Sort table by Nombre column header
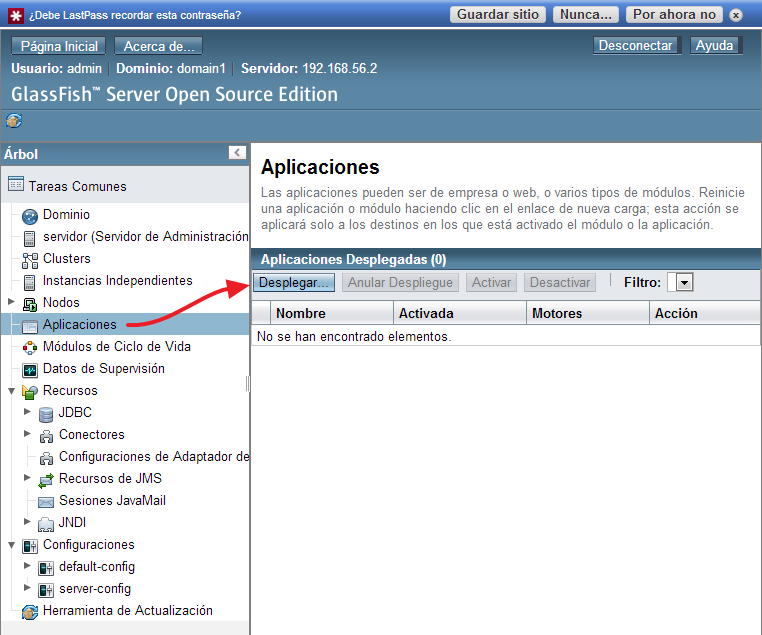This screenshot has height=635, width=762. coord(300,313)
